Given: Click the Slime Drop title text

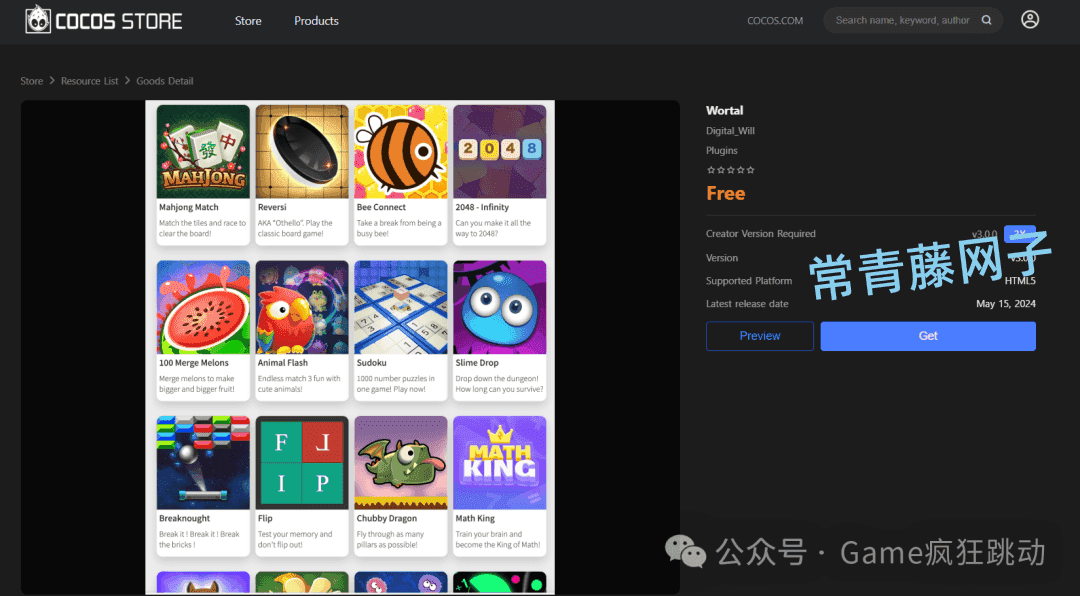Looking at the screenshot, I should (477, 362).
